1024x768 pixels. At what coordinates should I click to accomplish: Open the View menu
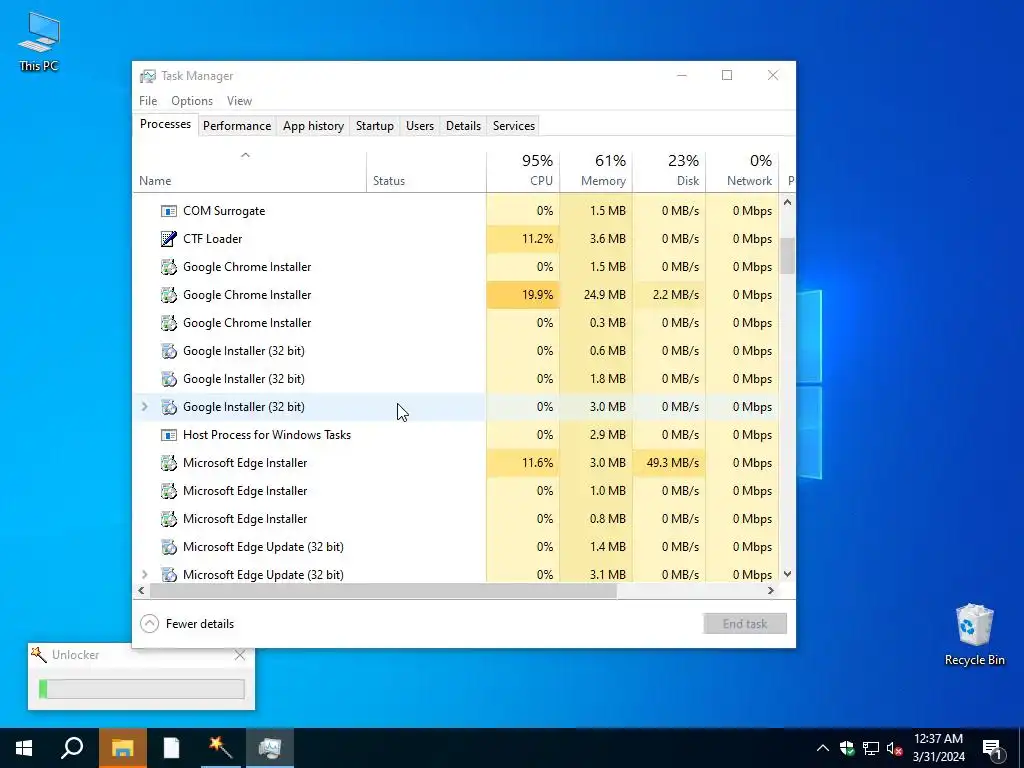239,101
